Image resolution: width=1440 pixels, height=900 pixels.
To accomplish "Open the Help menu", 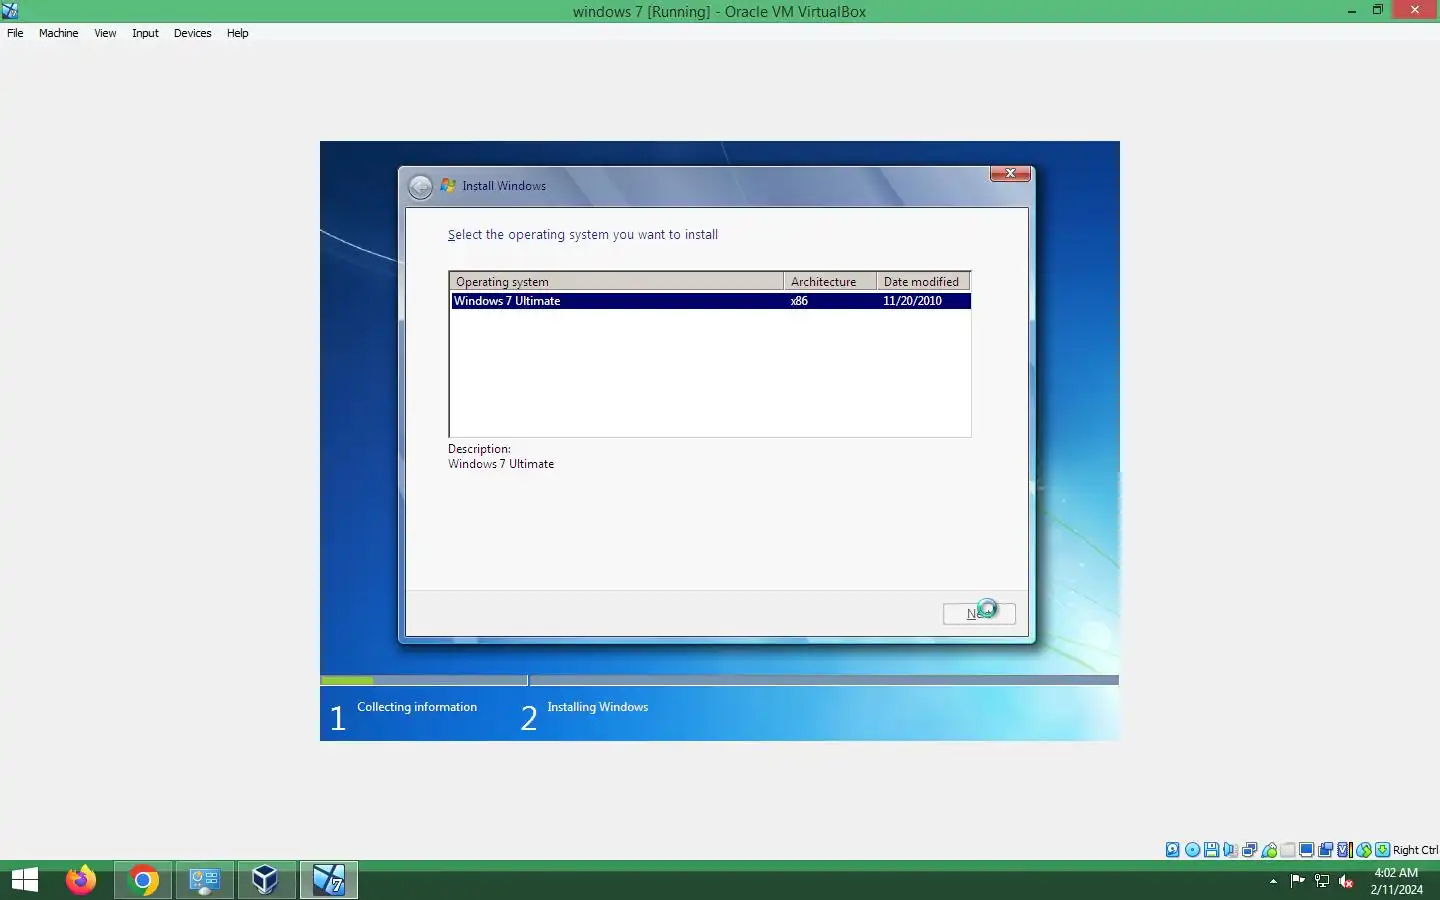I will click(x=237, y=33).
